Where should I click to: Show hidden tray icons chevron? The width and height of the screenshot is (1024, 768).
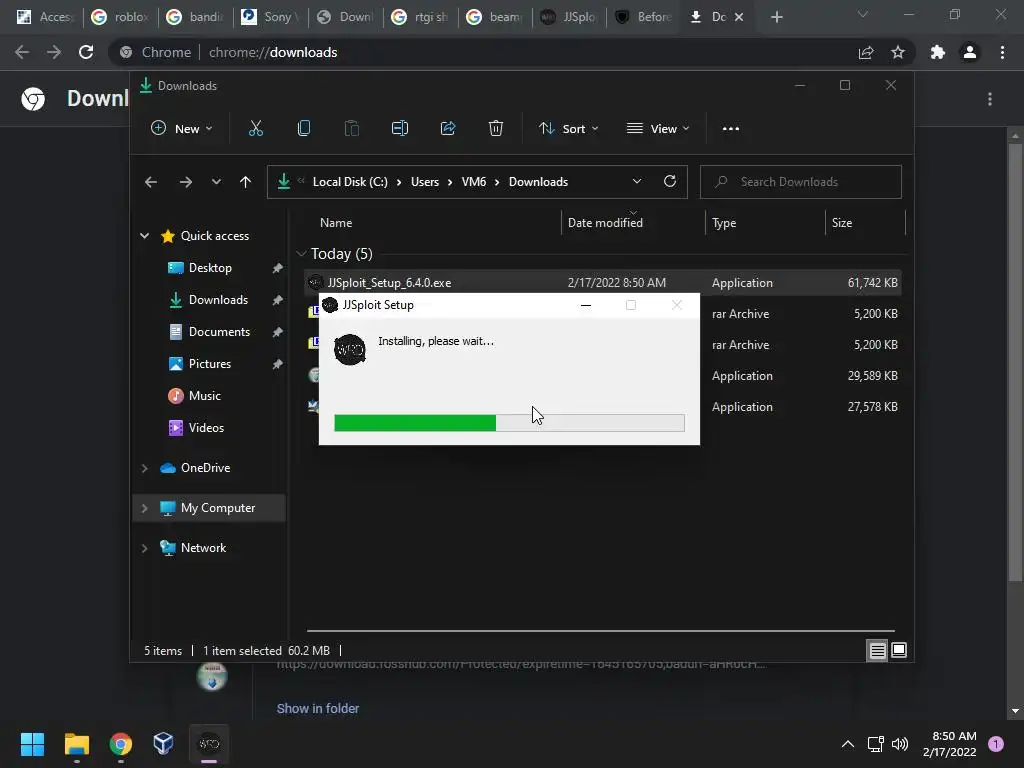point(848,744)
